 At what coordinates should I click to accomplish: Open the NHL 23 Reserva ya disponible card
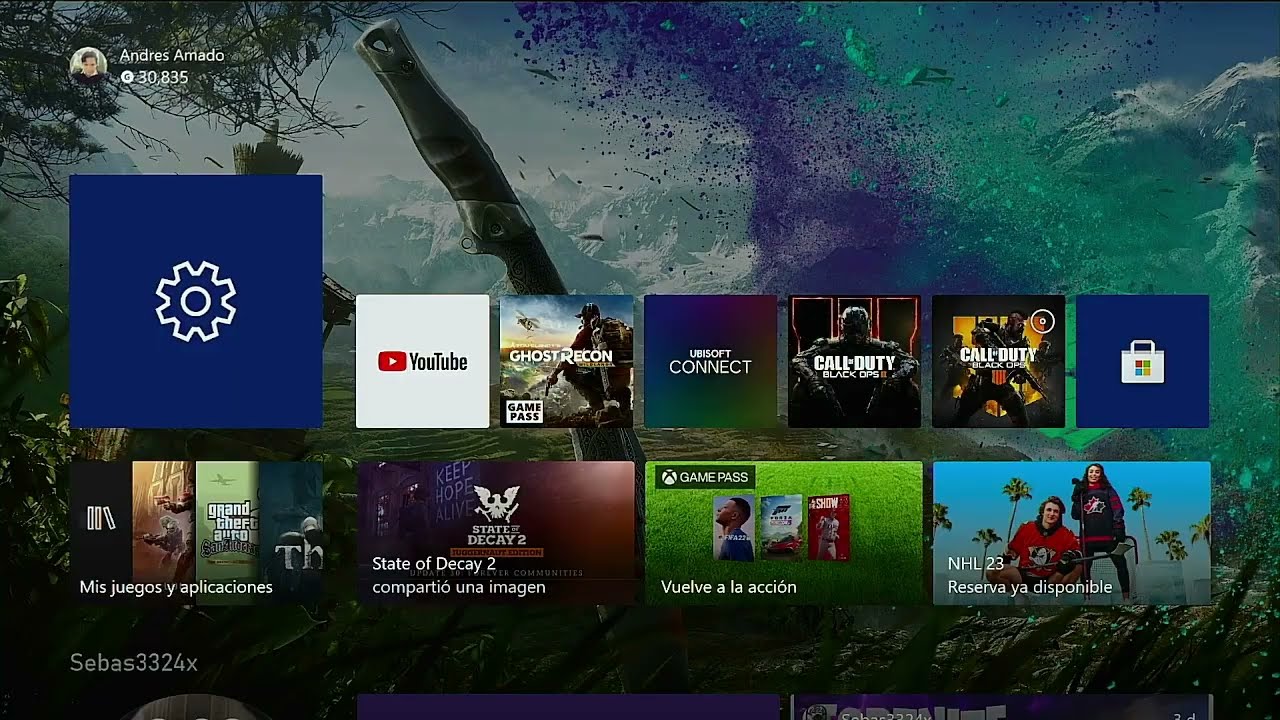click(1072, 533)
